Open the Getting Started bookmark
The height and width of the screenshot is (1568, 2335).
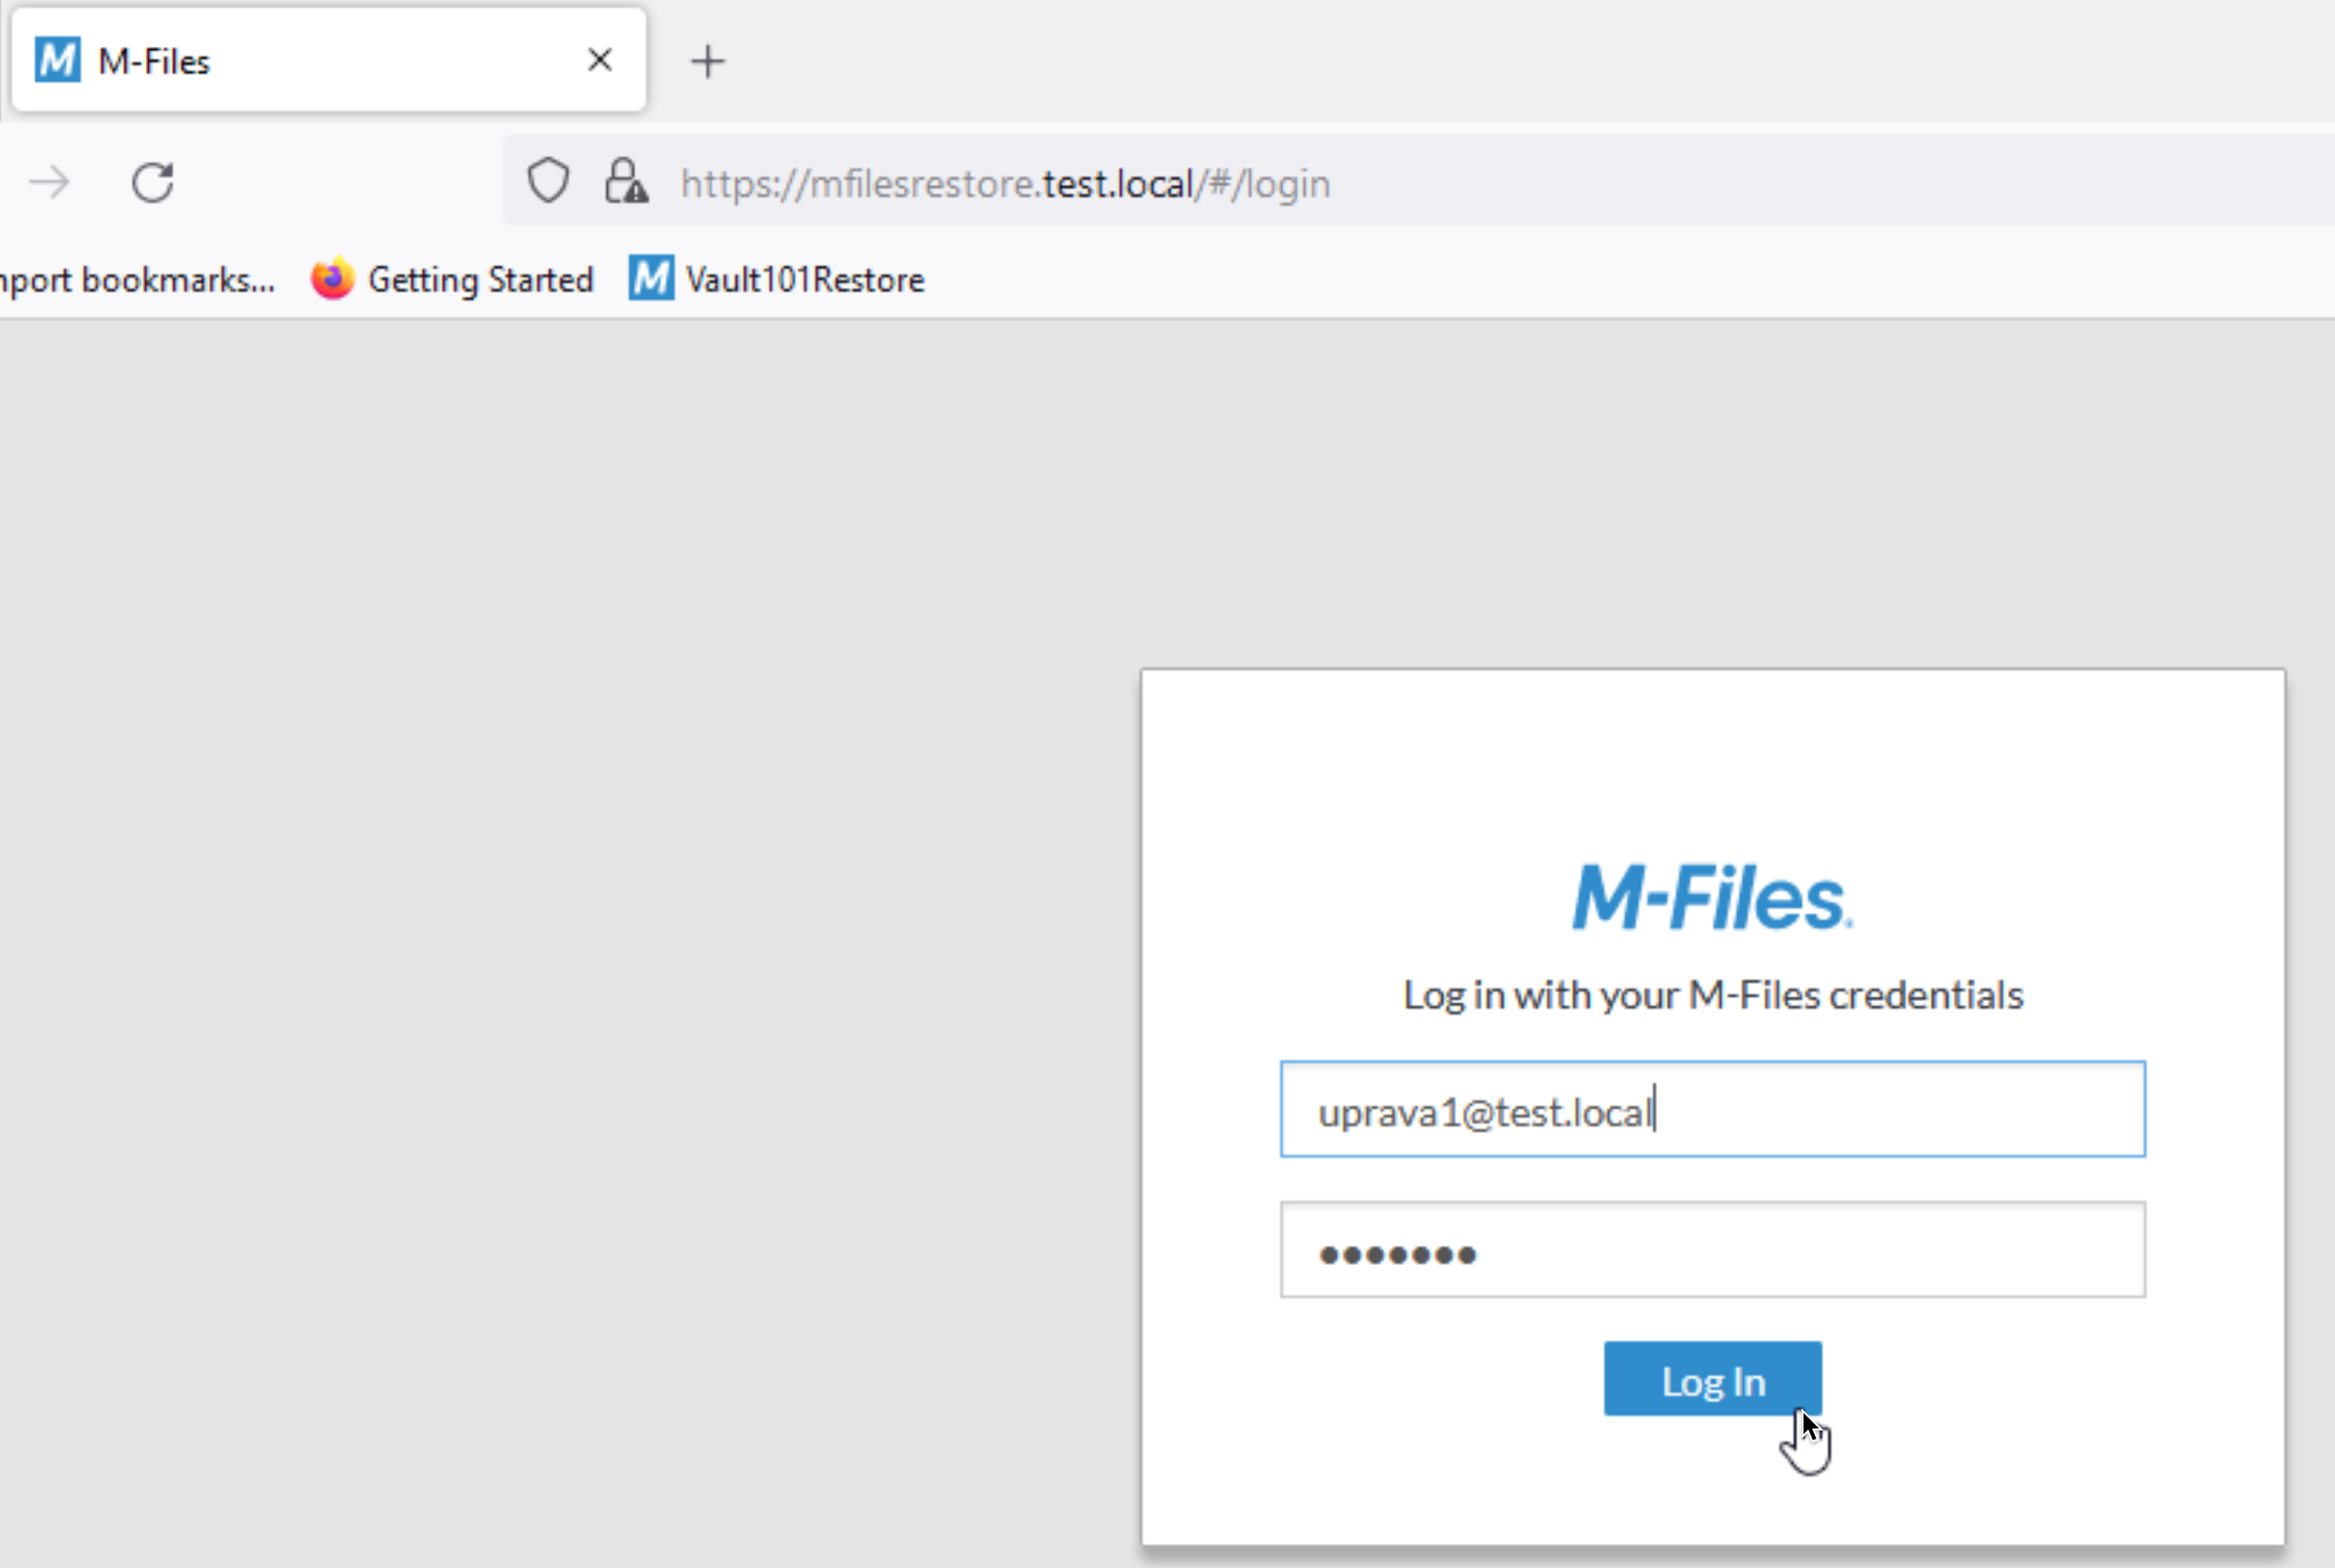tap(452, 279)
